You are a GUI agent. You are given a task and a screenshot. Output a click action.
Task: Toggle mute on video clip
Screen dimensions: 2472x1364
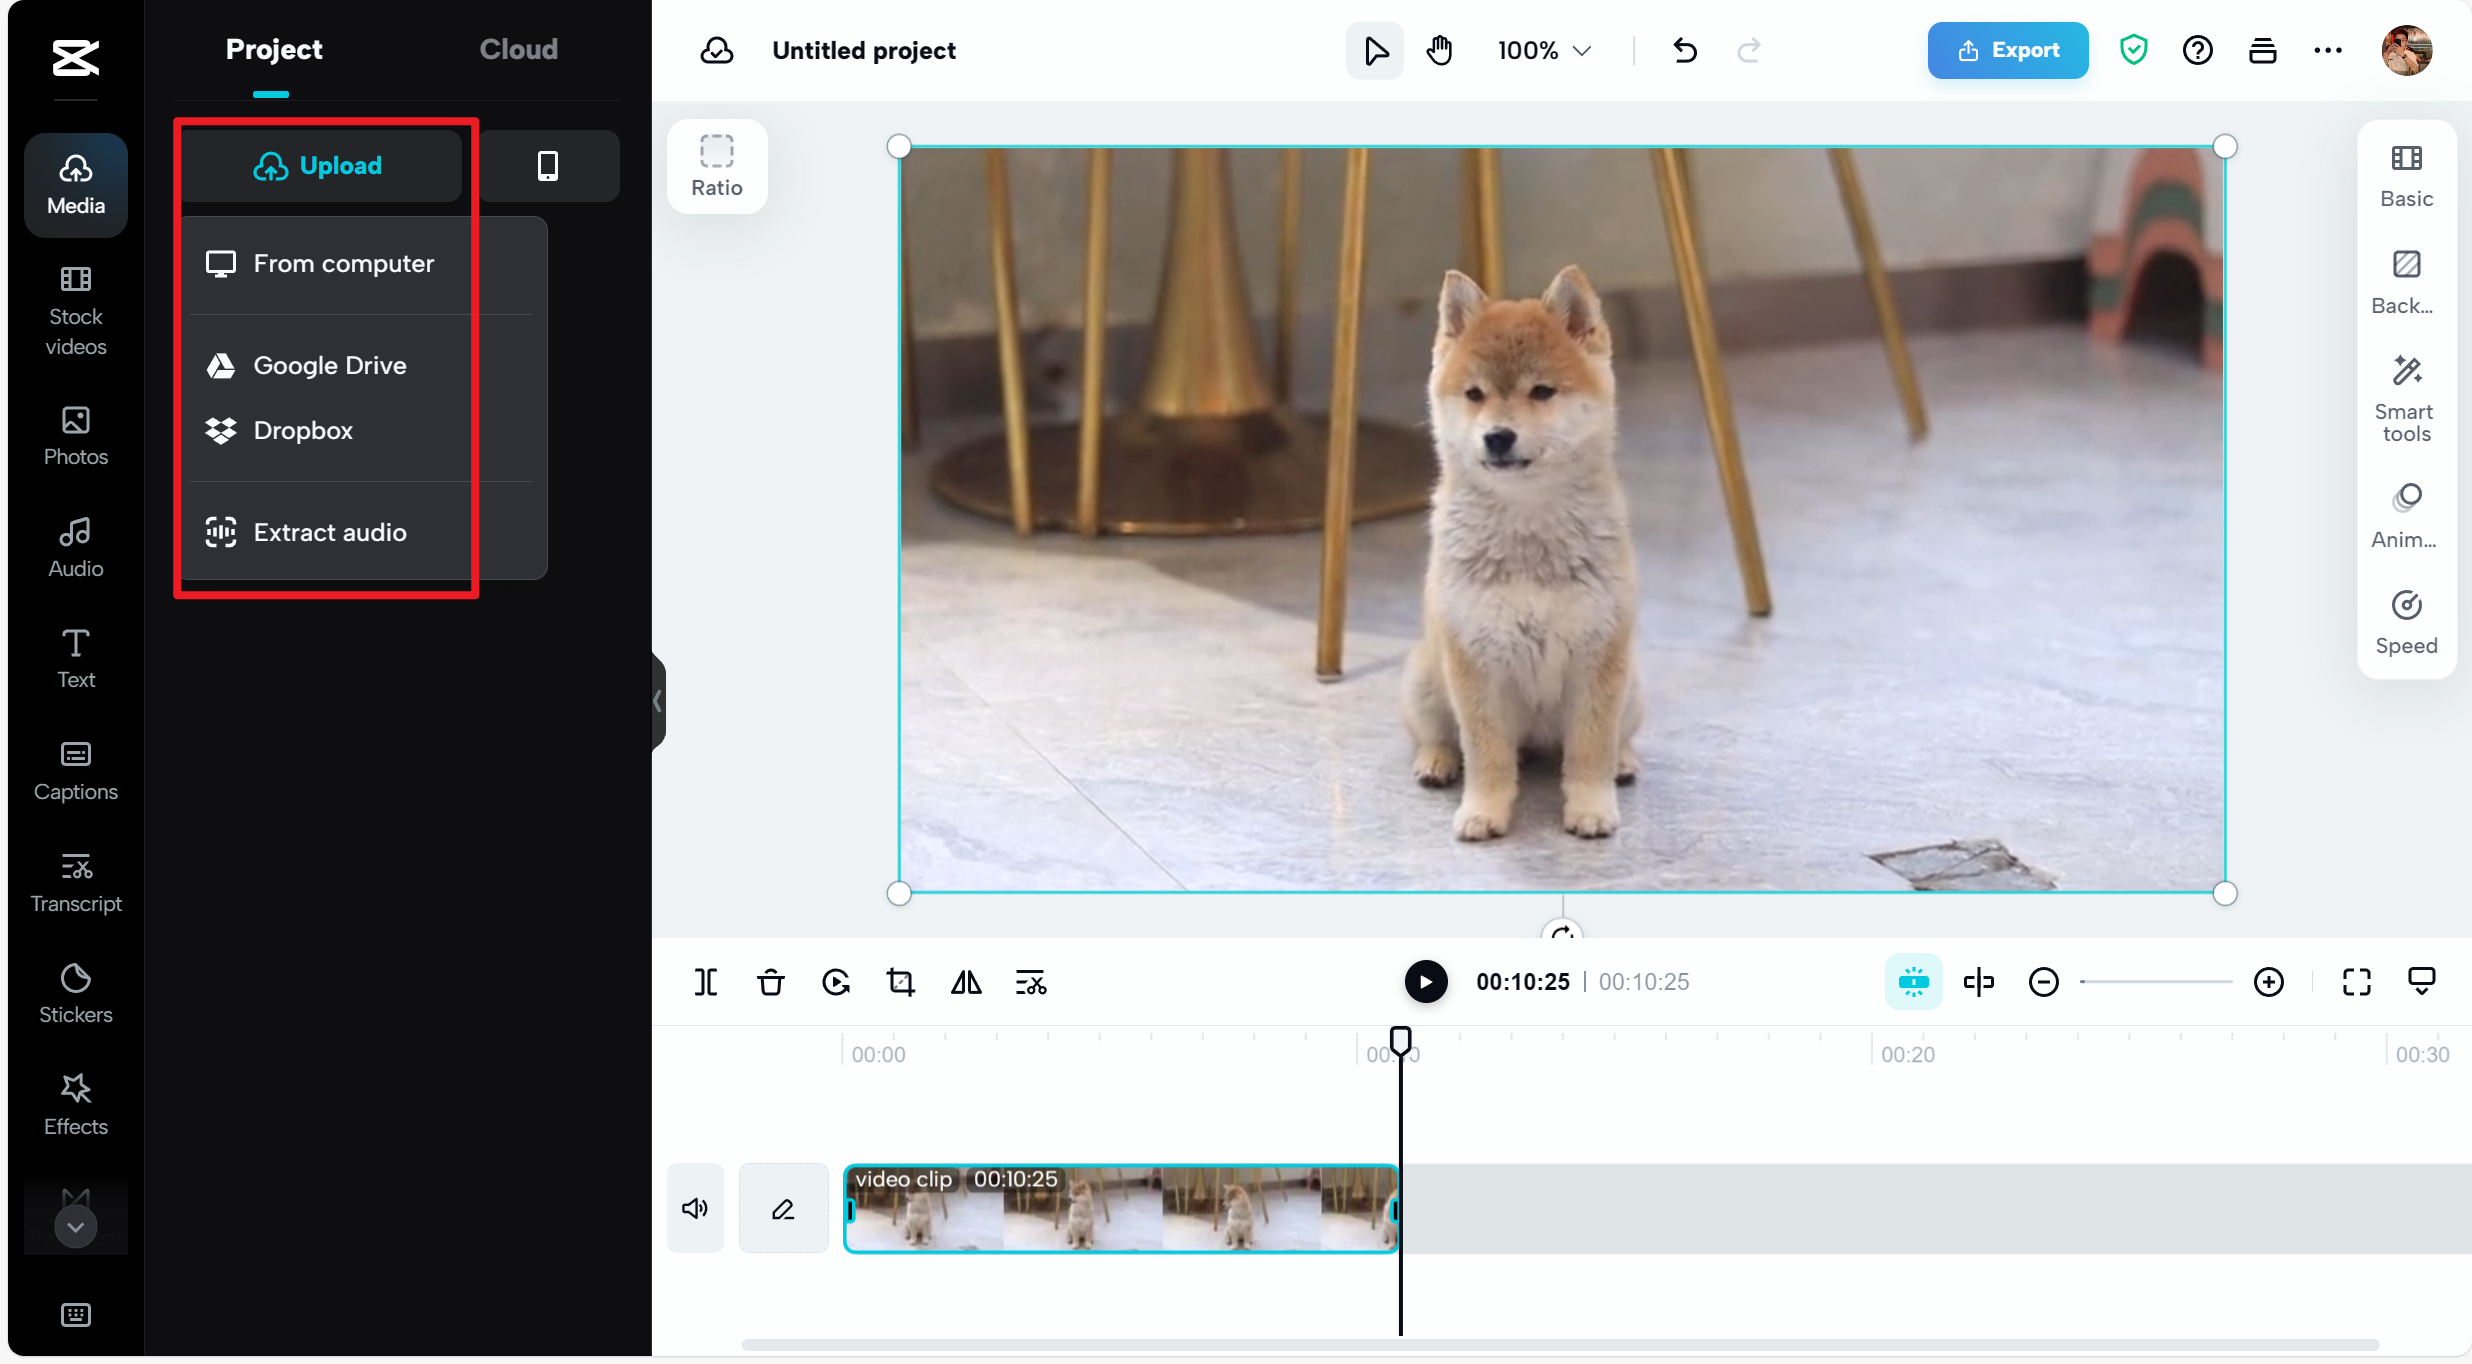pos(695,1209)
